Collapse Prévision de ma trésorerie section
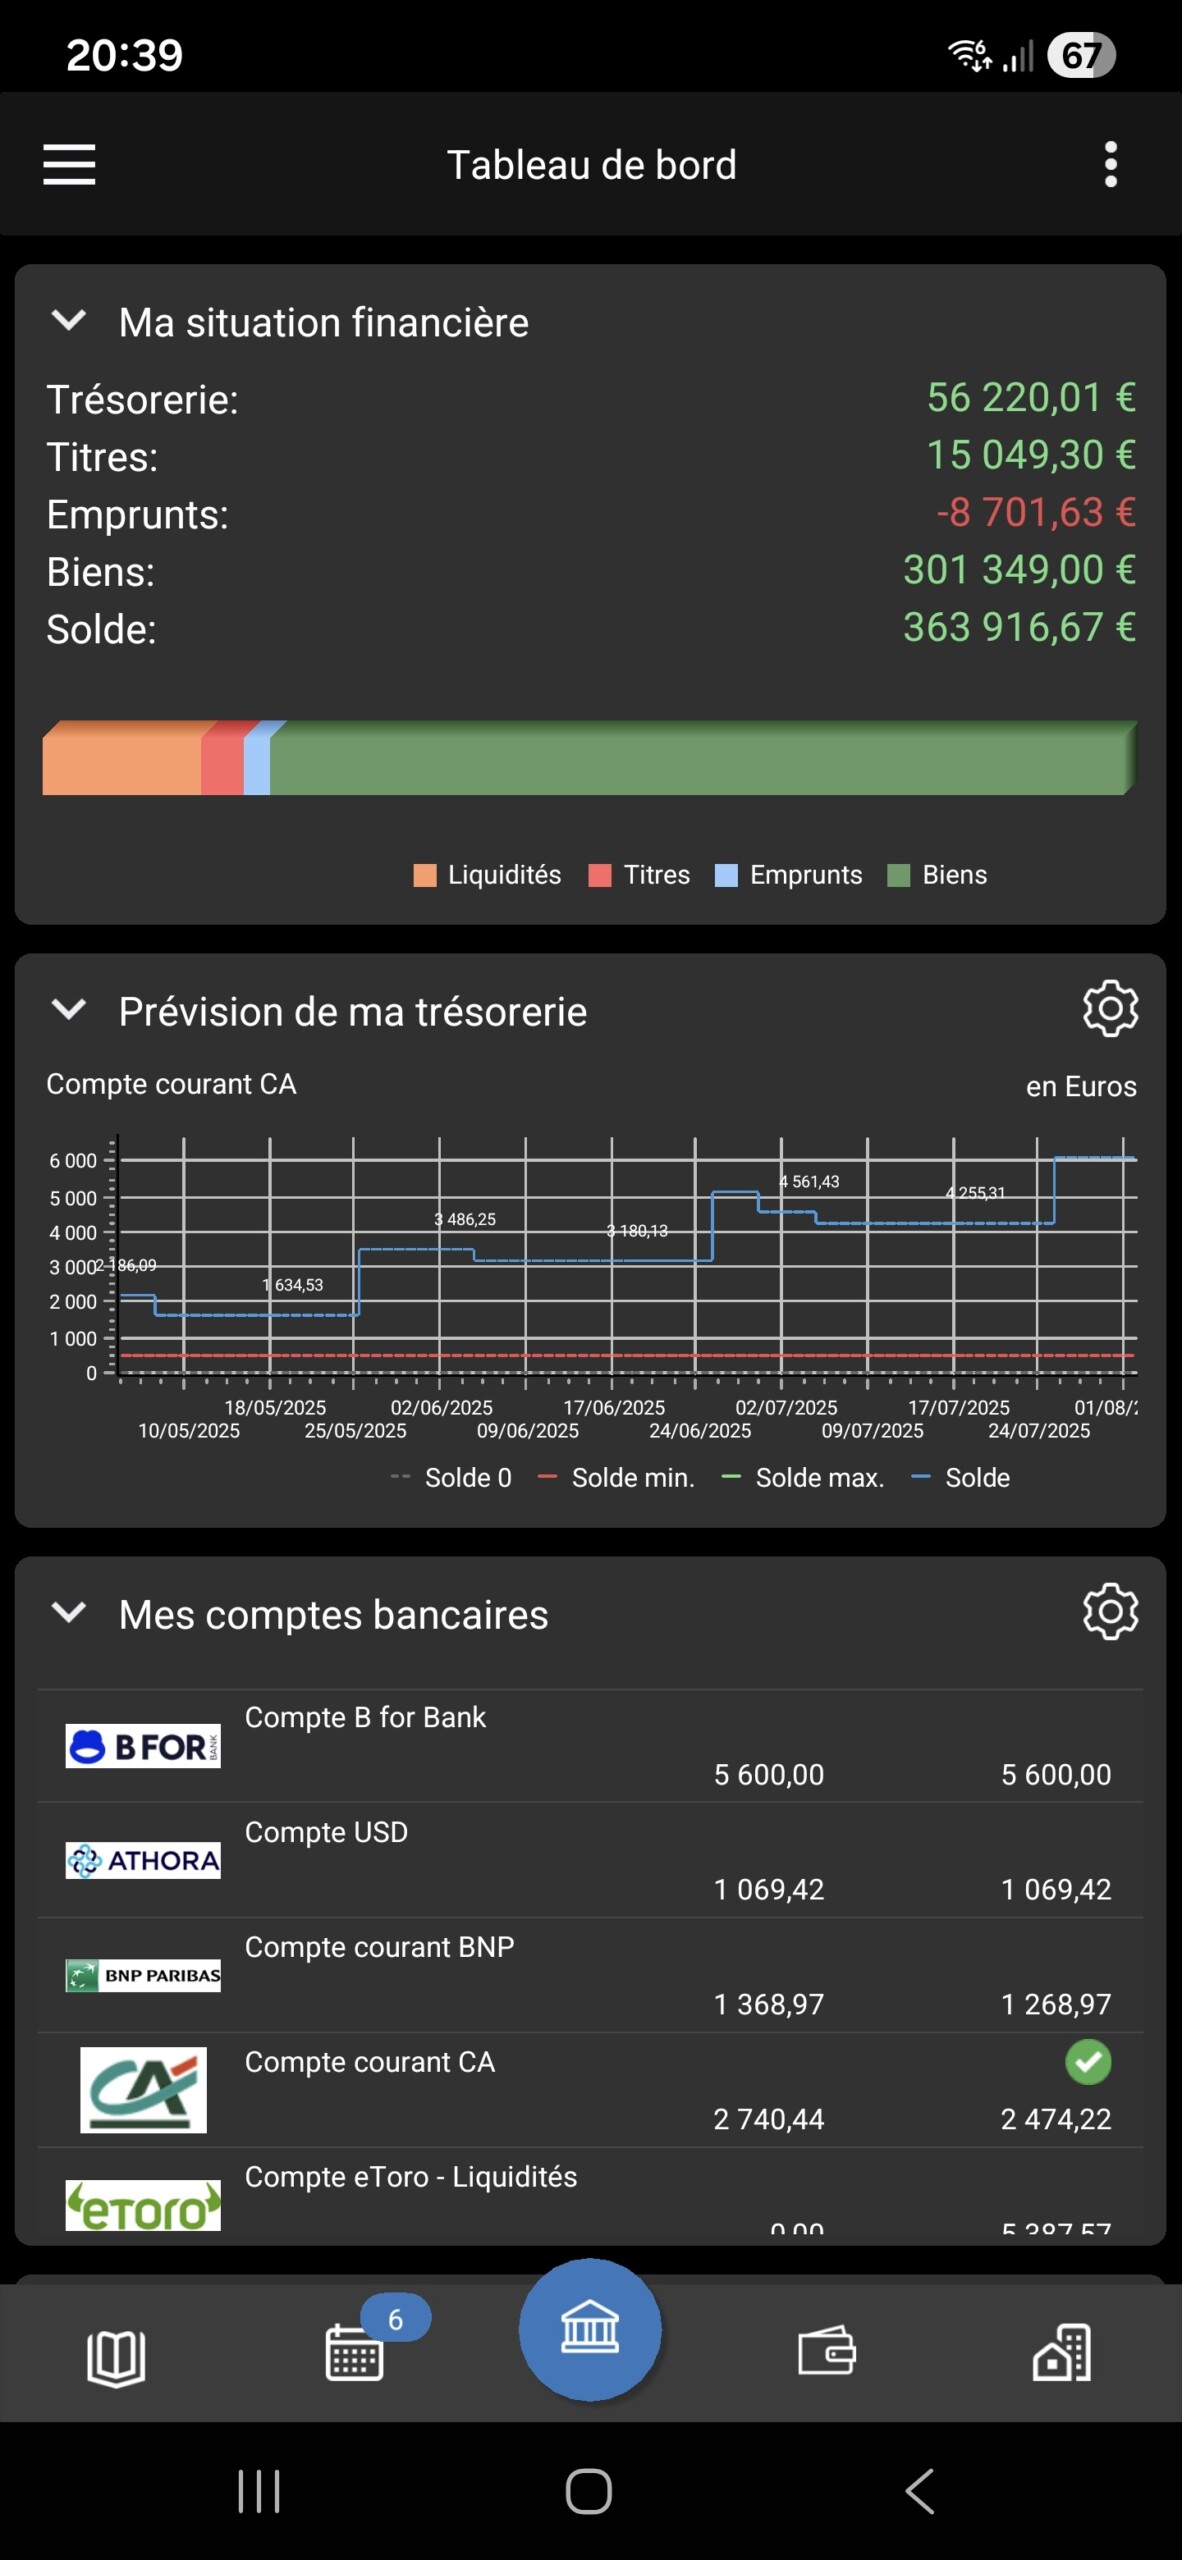This screenshot has width=1182, height=2560. click(68, 1010)
